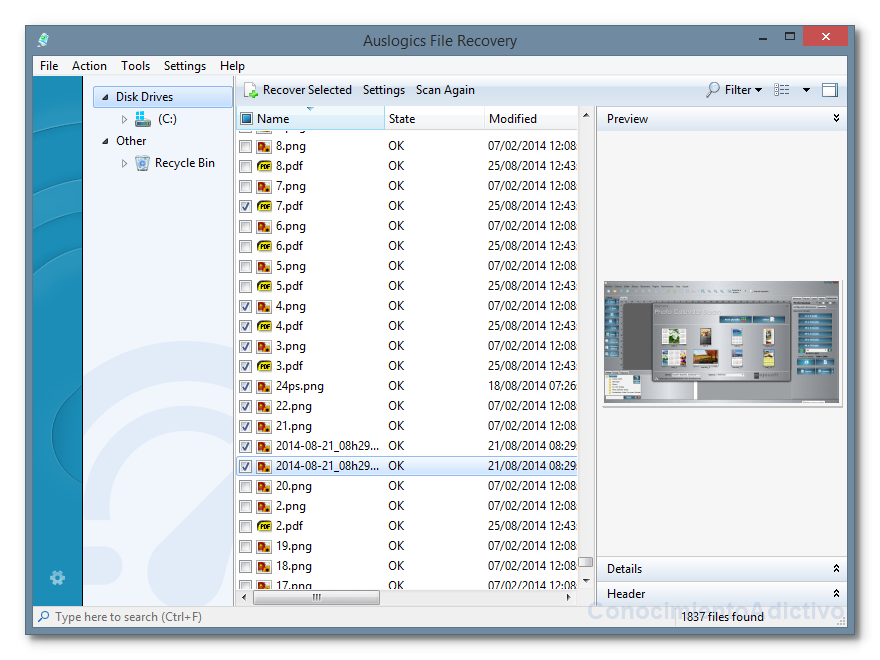
Task: Expand the Recycle Bin node
Action: pos(124,163)
